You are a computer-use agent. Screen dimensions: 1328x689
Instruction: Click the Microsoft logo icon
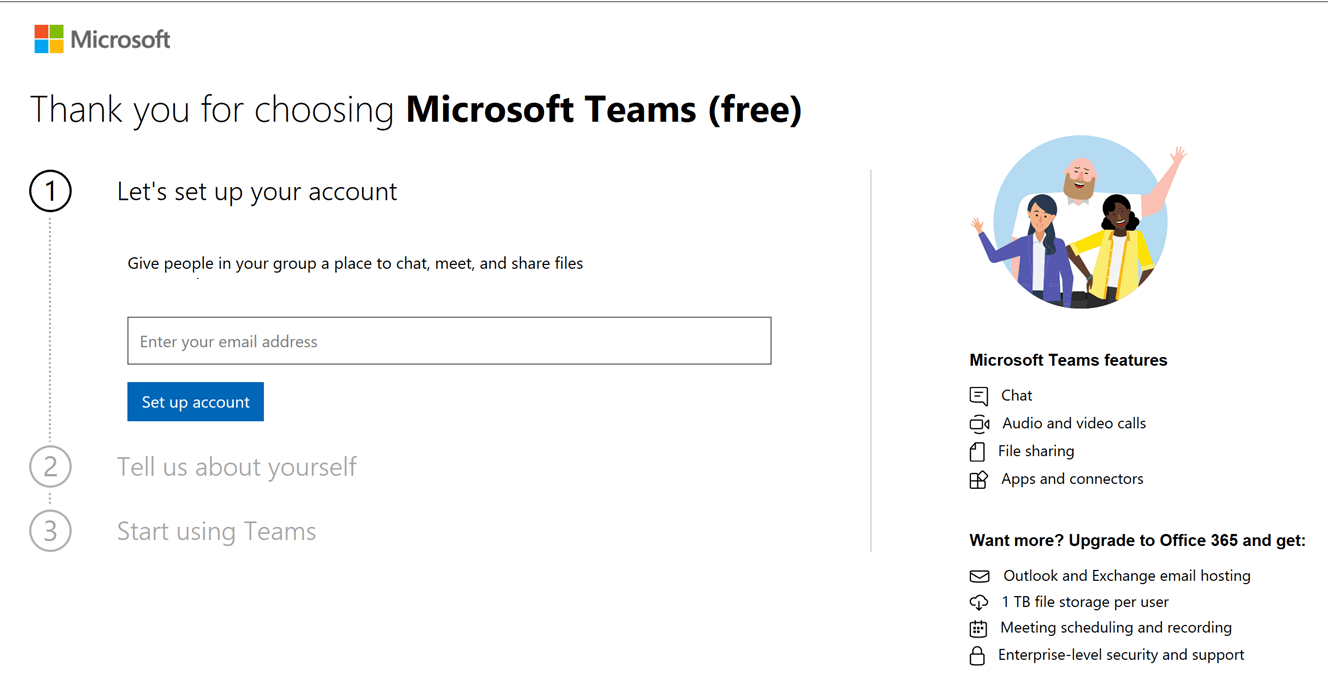point(49,39)
